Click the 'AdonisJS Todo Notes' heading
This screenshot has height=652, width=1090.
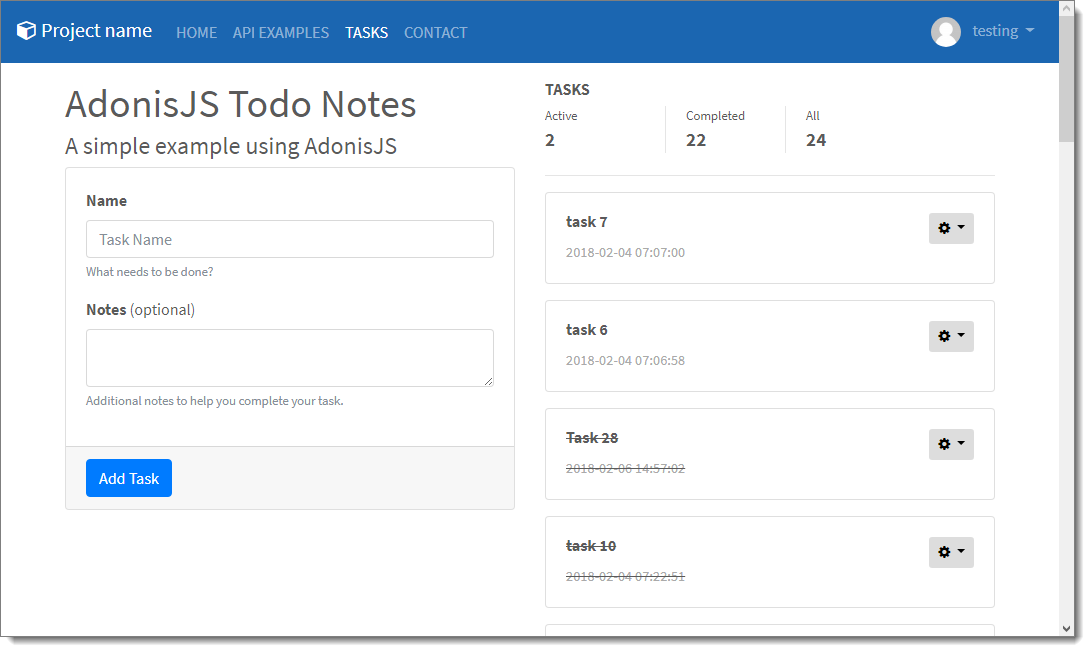[x=241, y=104]
